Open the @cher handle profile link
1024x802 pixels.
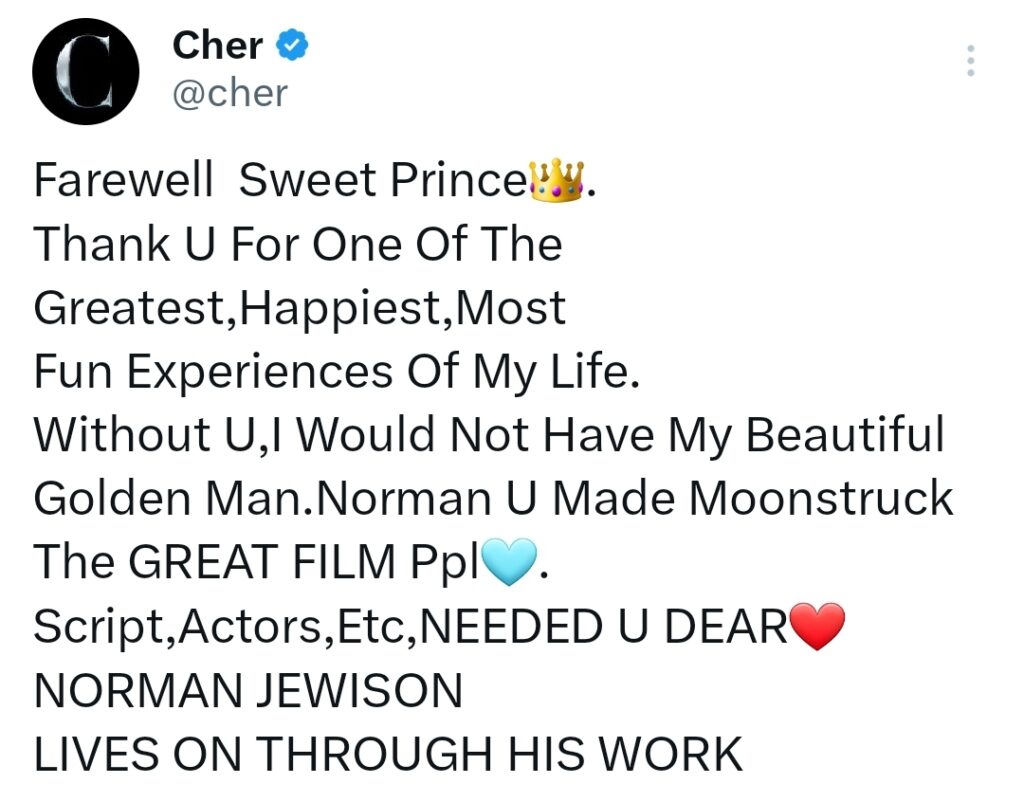point(230,93)
